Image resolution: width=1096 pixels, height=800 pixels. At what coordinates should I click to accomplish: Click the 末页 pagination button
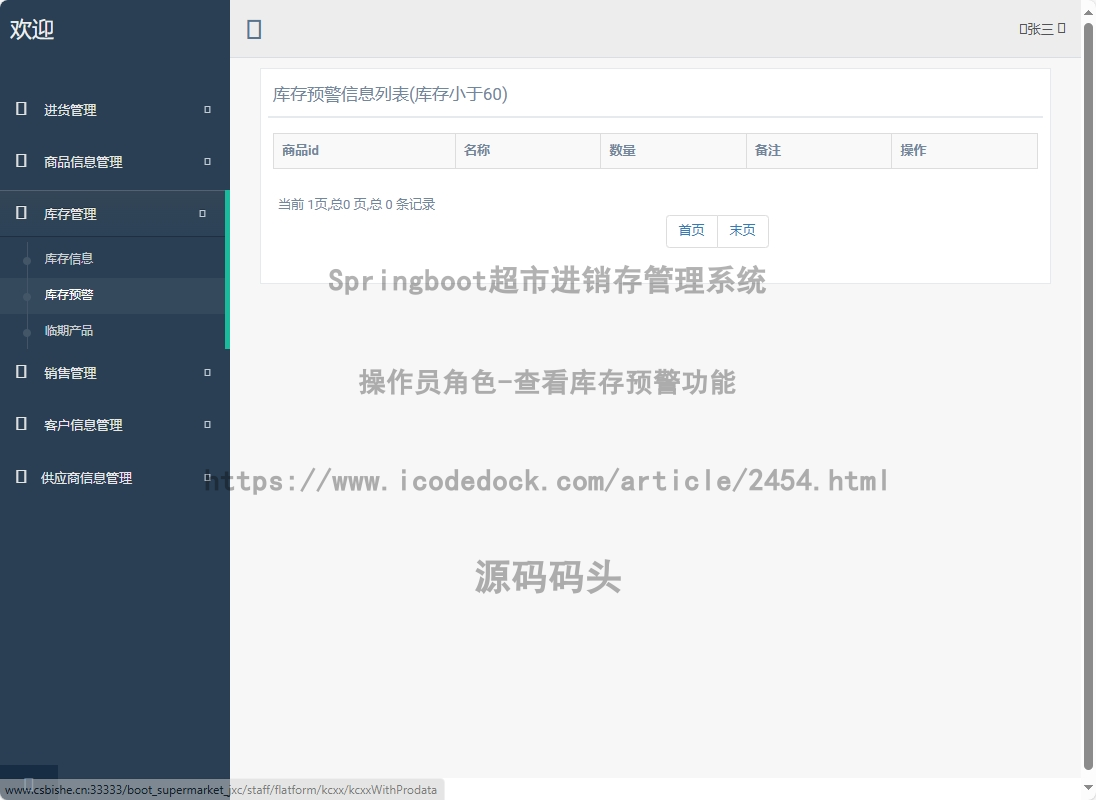click(742, 231)
